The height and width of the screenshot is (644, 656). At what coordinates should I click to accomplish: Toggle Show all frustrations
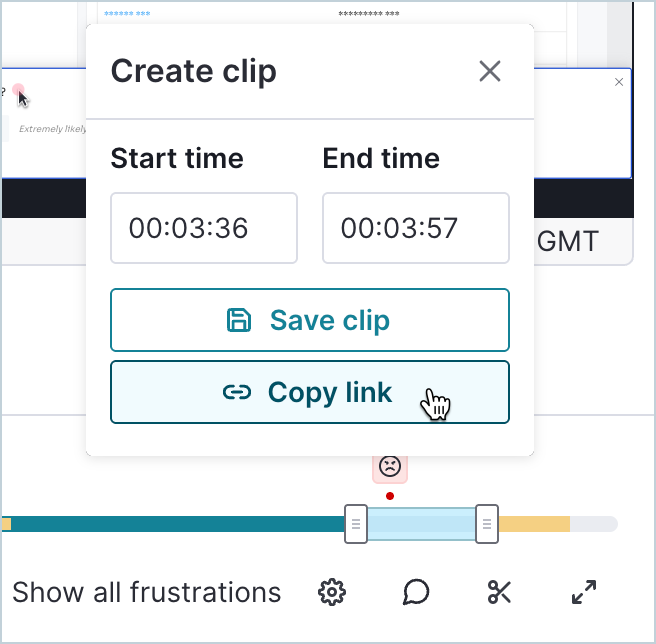coord(146,592)
